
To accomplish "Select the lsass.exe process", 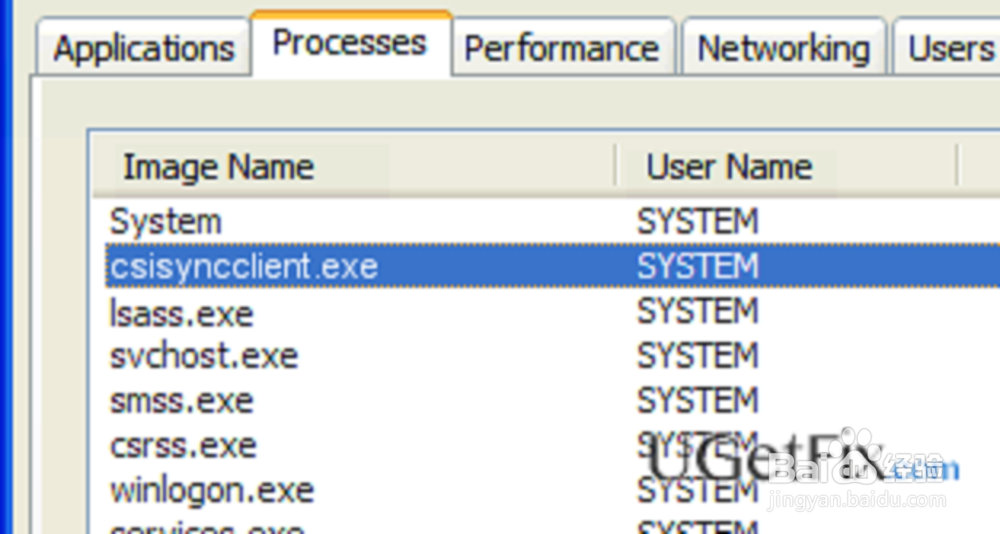I will coord(182,313).
